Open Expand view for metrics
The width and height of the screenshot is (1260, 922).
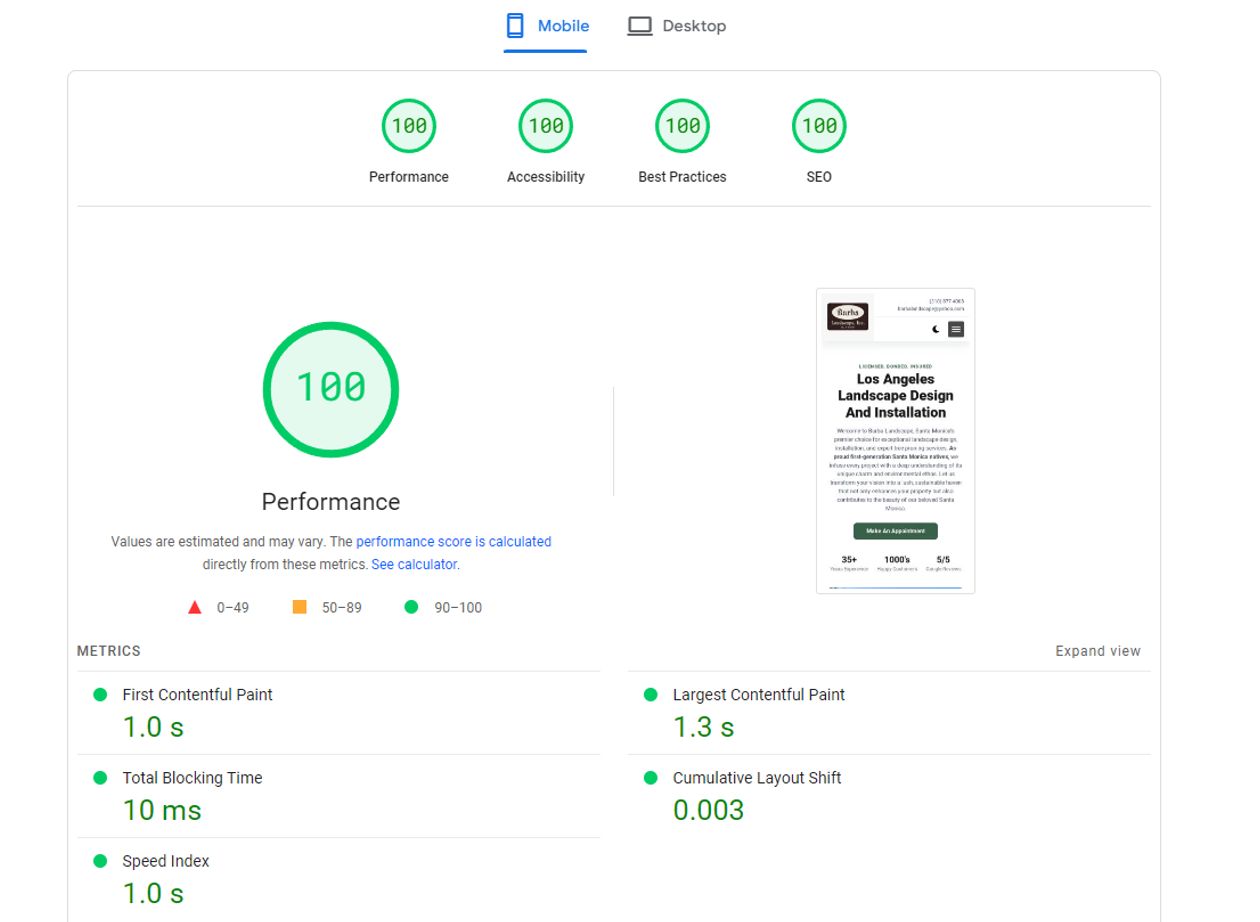1097,650
